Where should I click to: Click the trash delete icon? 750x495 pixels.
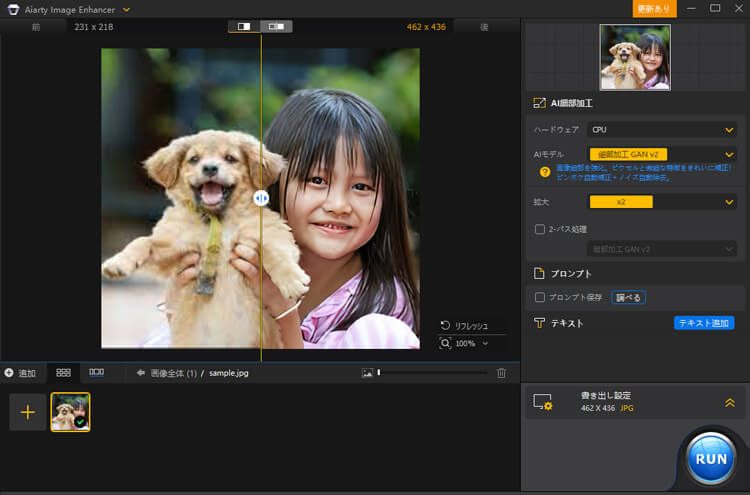[501, 373]
